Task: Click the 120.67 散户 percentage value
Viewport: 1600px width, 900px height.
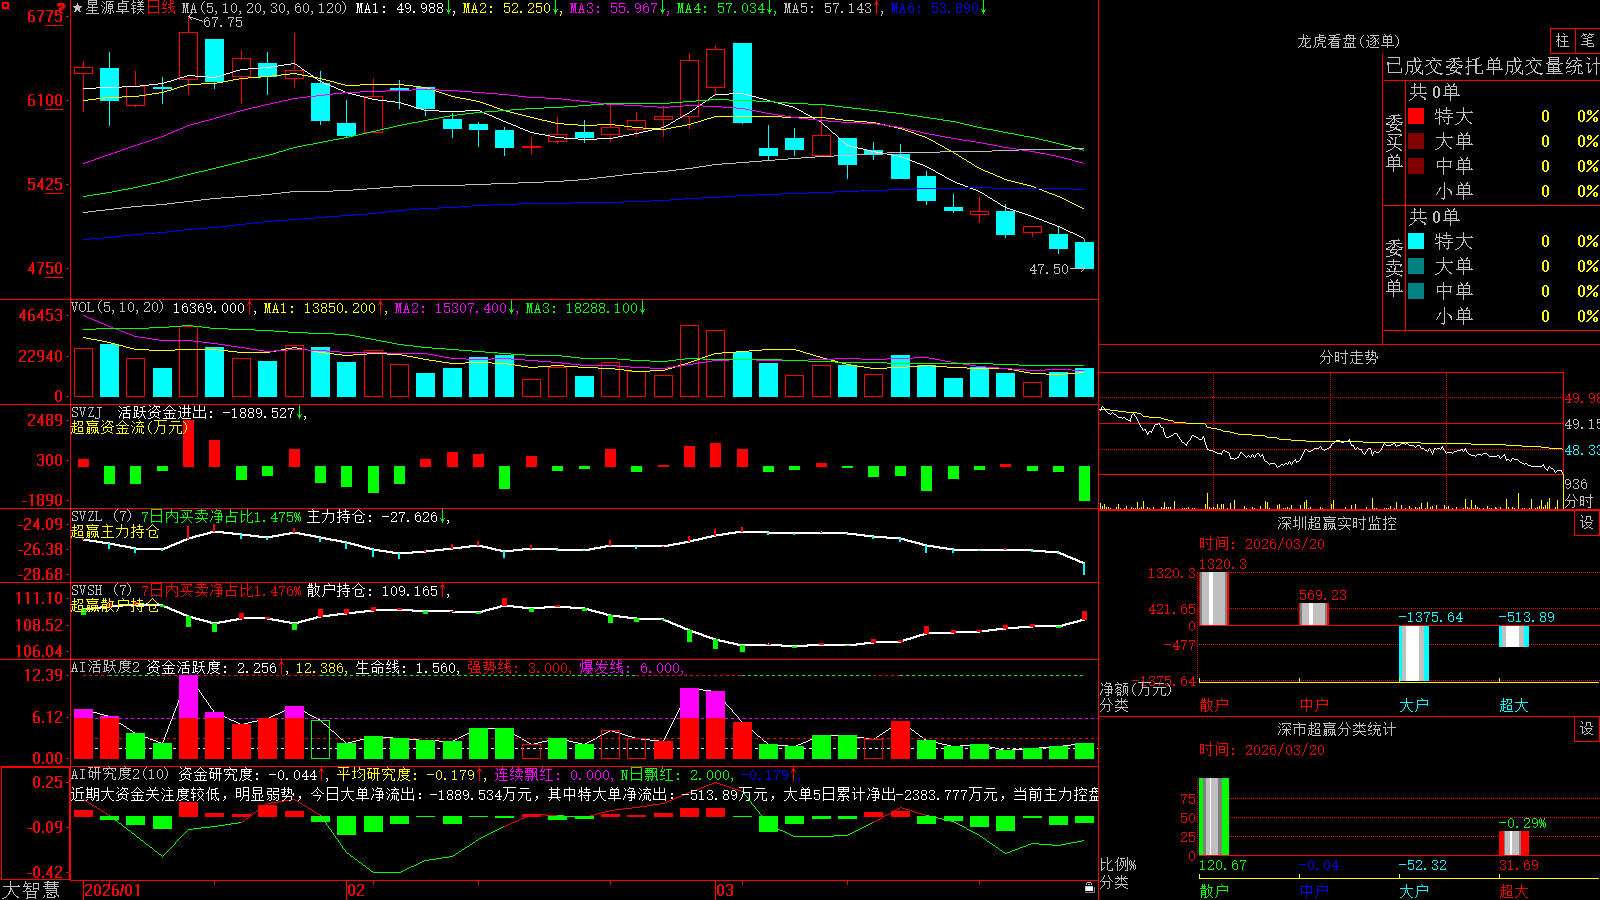Action: coord(1223,865)
